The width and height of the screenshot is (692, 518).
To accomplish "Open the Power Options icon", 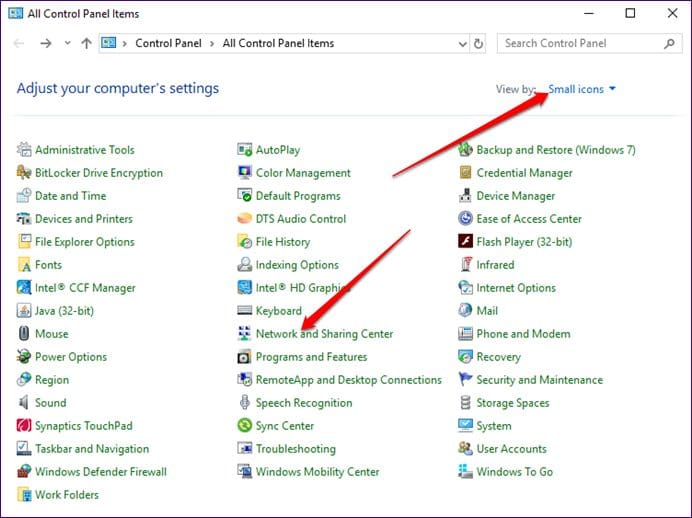I will pyautogui.click(x=24, y=357).
